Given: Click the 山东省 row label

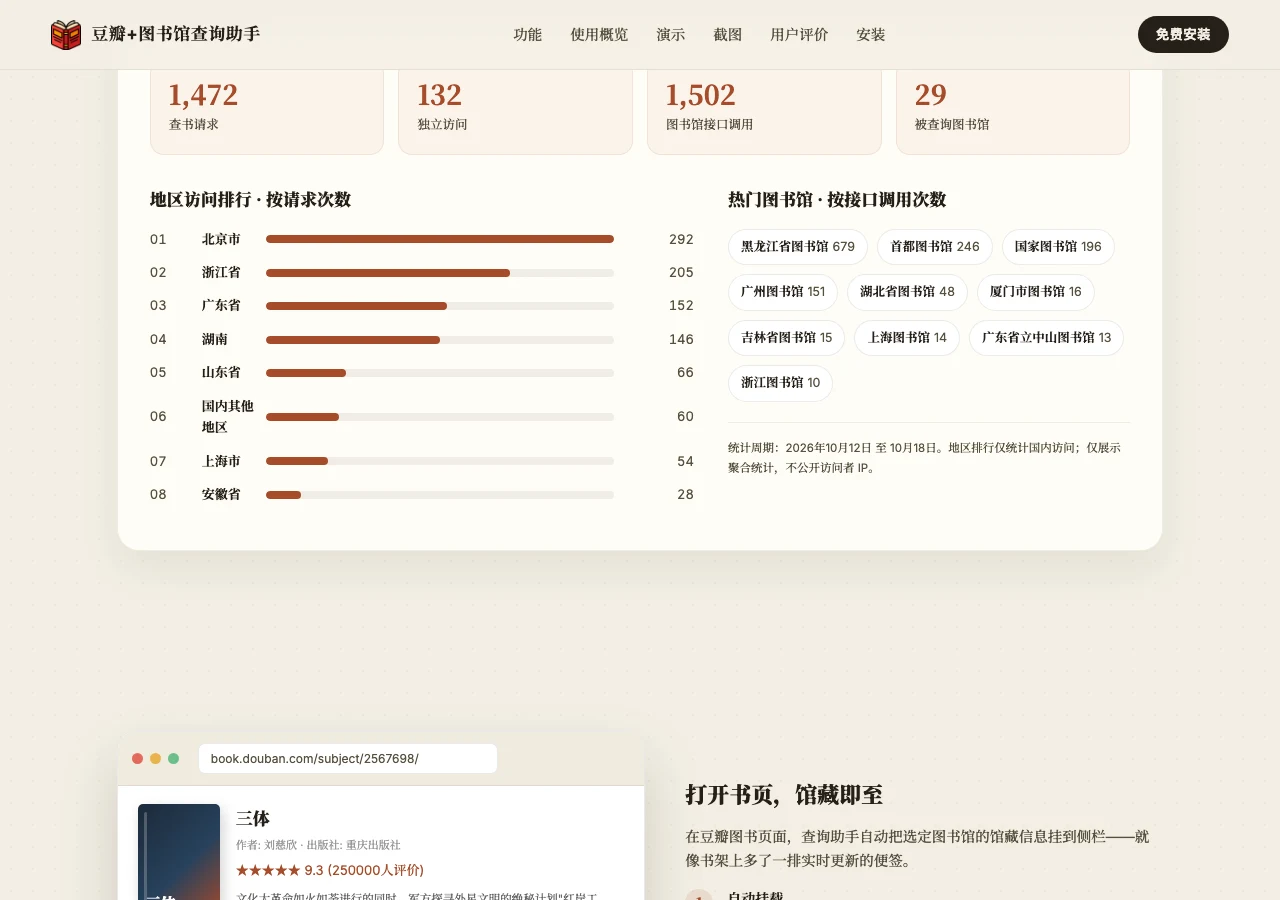Looking at the screenshot, I should [221, 373].
